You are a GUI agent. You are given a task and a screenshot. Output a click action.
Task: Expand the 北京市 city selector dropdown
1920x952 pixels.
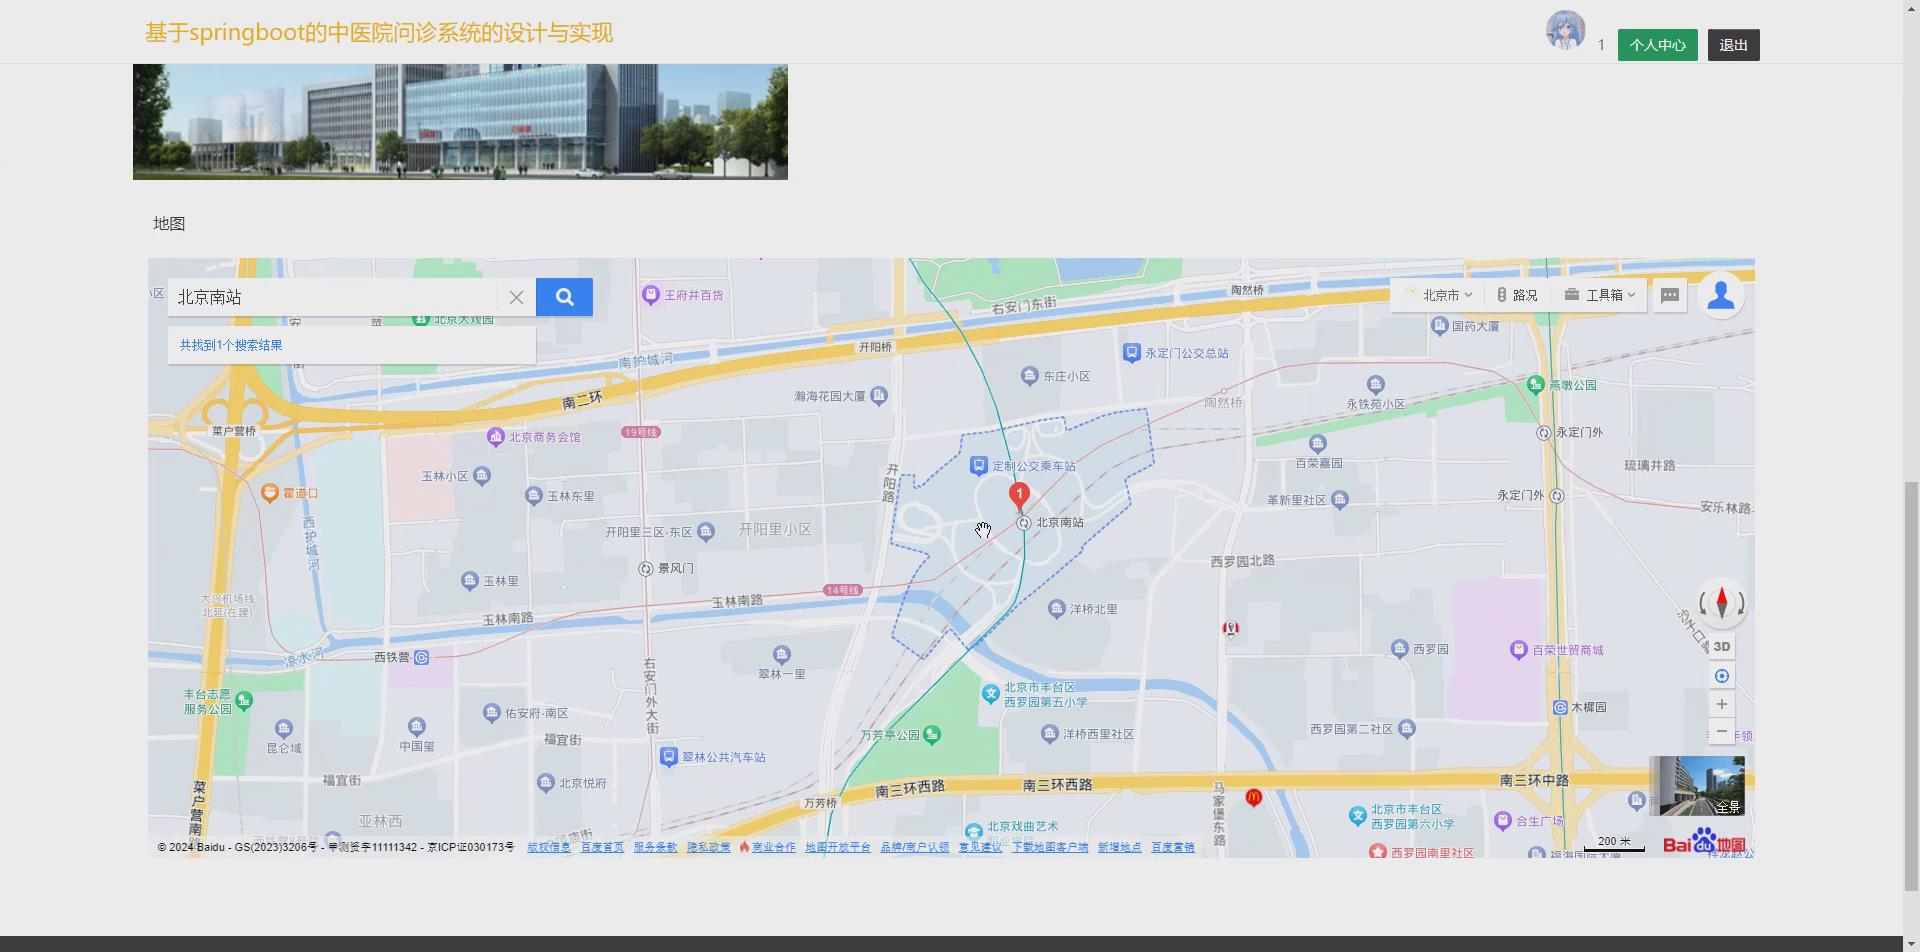pyautogui.click(x=1439, y=295)
